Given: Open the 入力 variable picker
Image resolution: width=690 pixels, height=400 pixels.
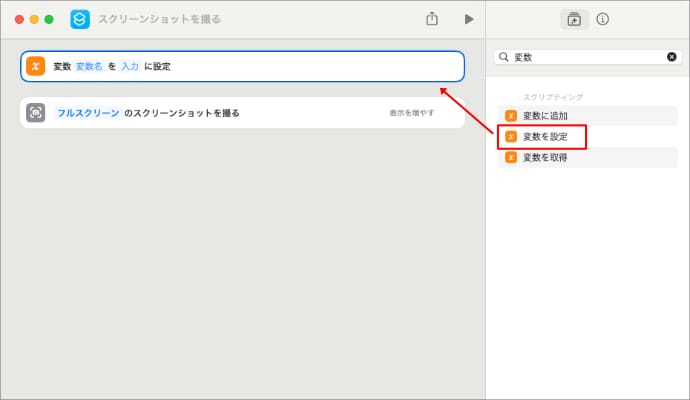Looking at the screenshot, I should [x=130, y=66].
